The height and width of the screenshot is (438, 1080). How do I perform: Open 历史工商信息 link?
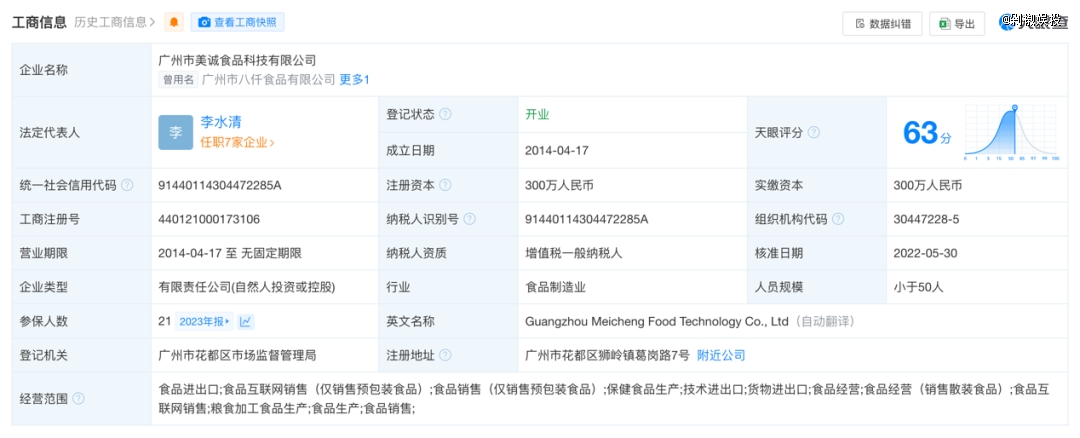114,22
